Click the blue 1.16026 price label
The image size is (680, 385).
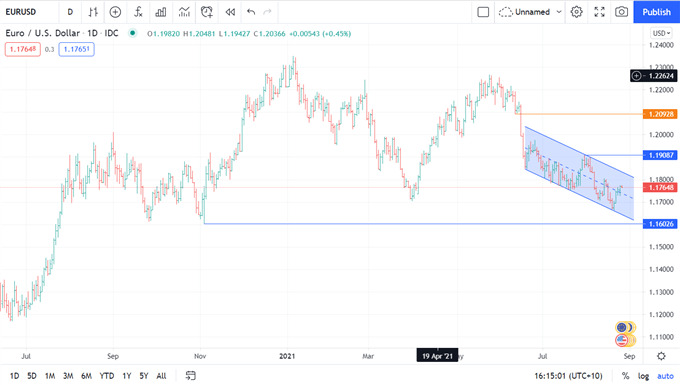(x=660, y=224)
